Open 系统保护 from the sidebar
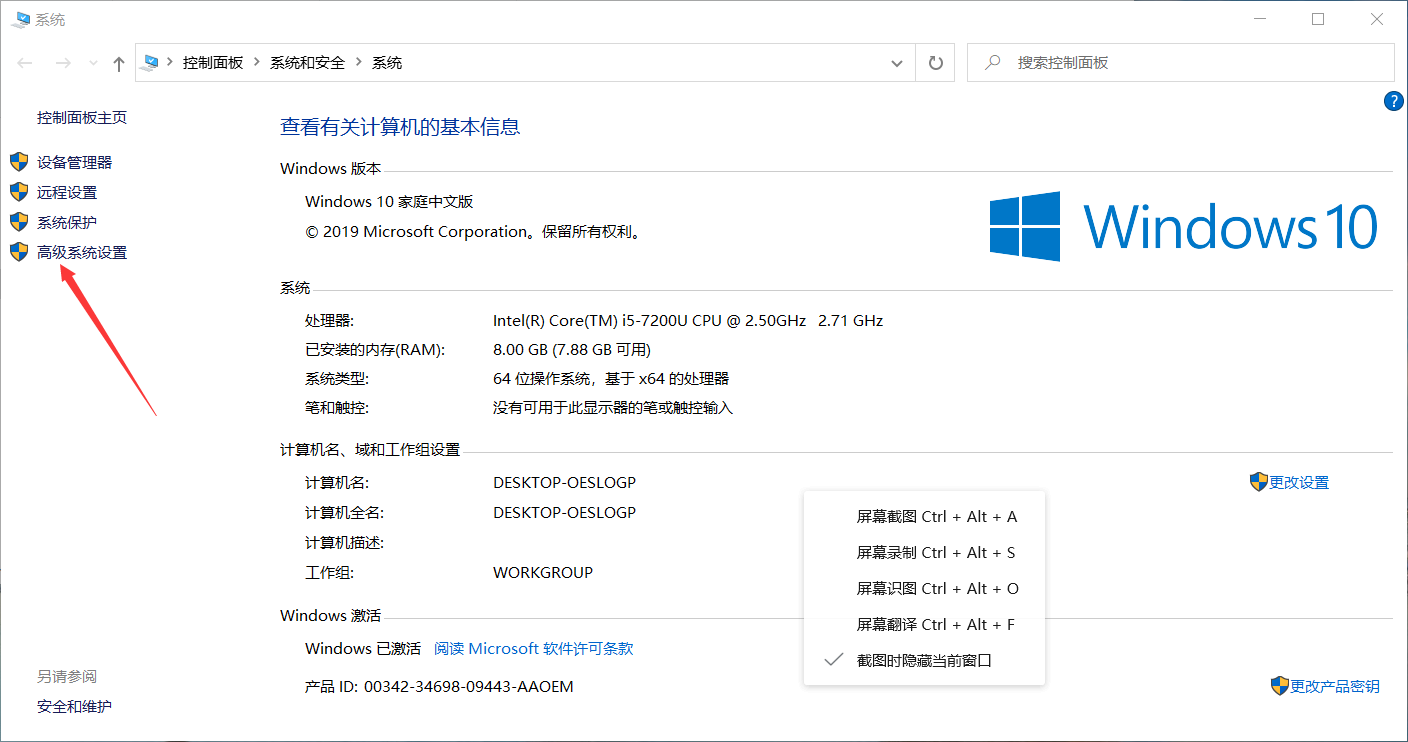This screenshot has height=742, width=1408. coord(67,223)
